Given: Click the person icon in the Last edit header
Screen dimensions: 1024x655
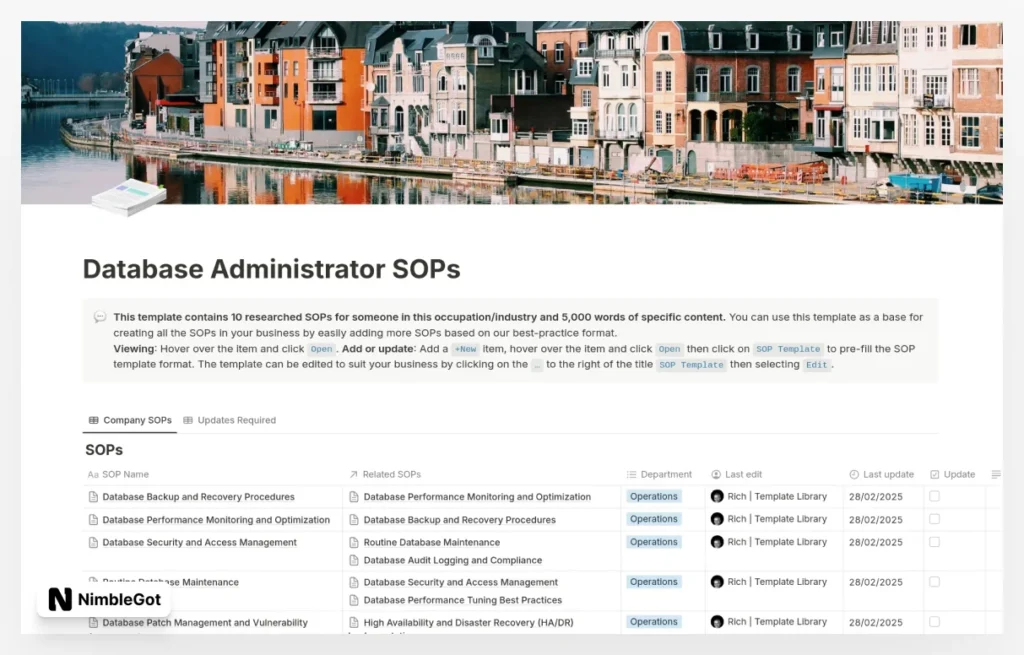Looking at the screenshot, I should pos(716,474).
